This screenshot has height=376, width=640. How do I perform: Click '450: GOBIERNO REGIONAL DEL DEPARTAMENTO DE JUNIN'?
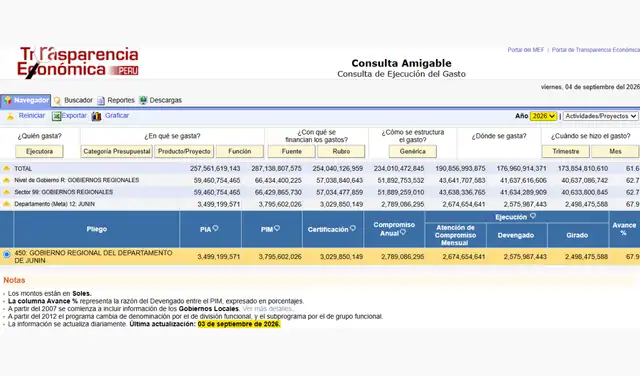click(93, 256)
